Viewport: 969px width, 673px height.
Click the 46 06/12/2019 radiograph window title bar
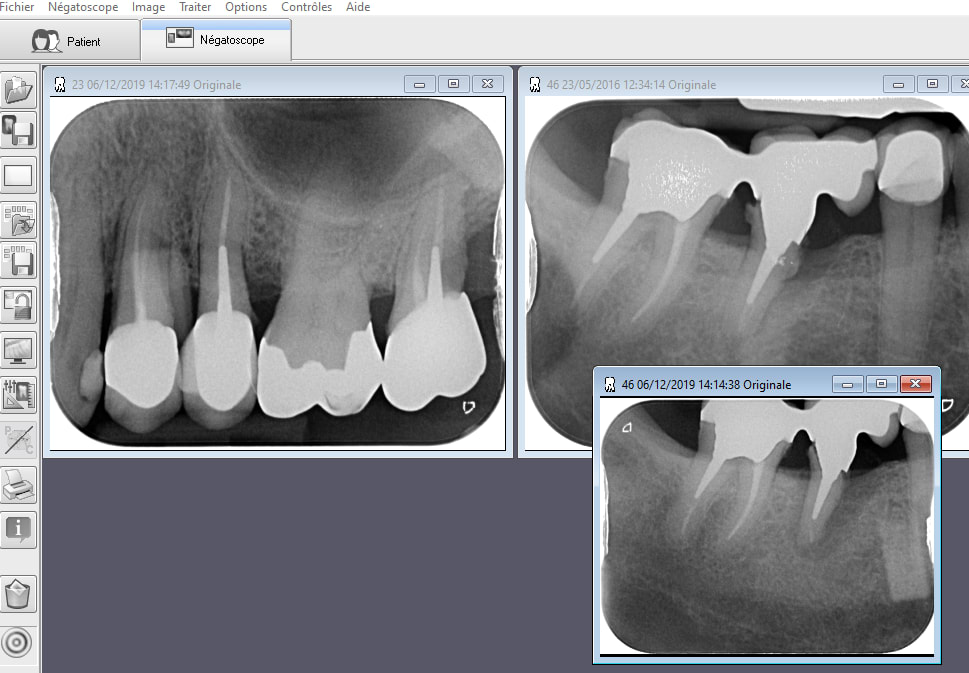tap(720, 384)
